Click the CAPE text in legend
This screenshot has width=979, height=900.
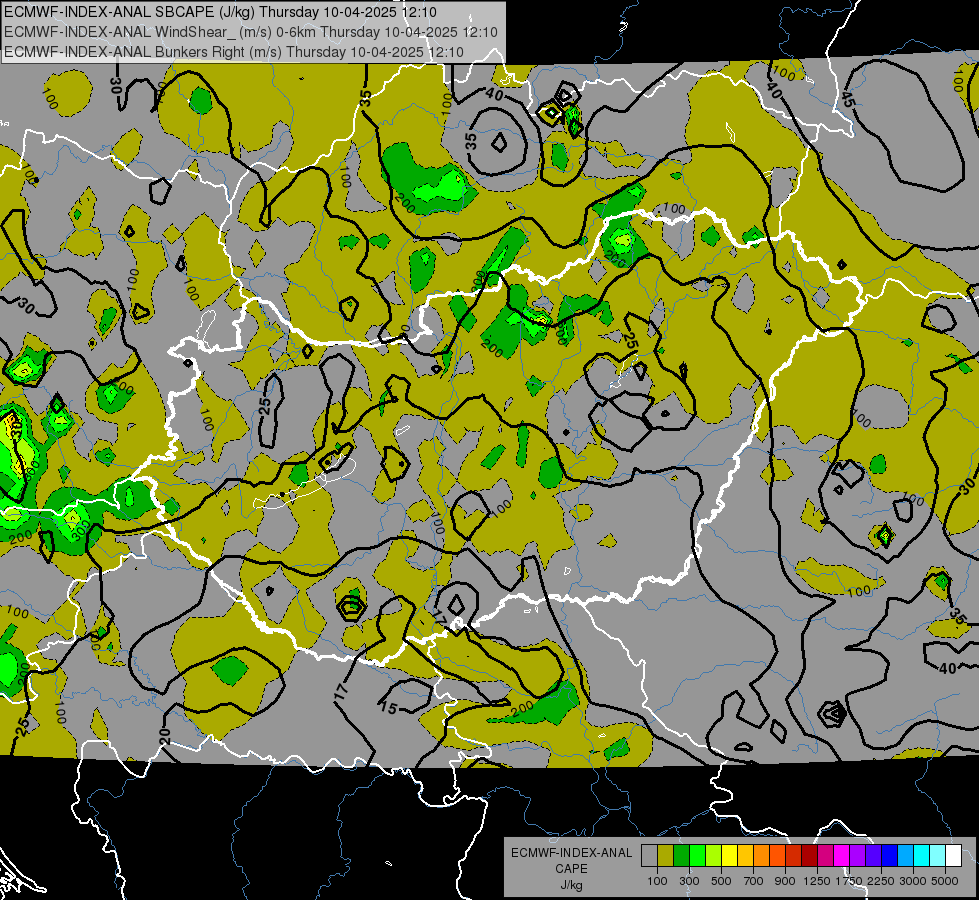coord(572,868)
